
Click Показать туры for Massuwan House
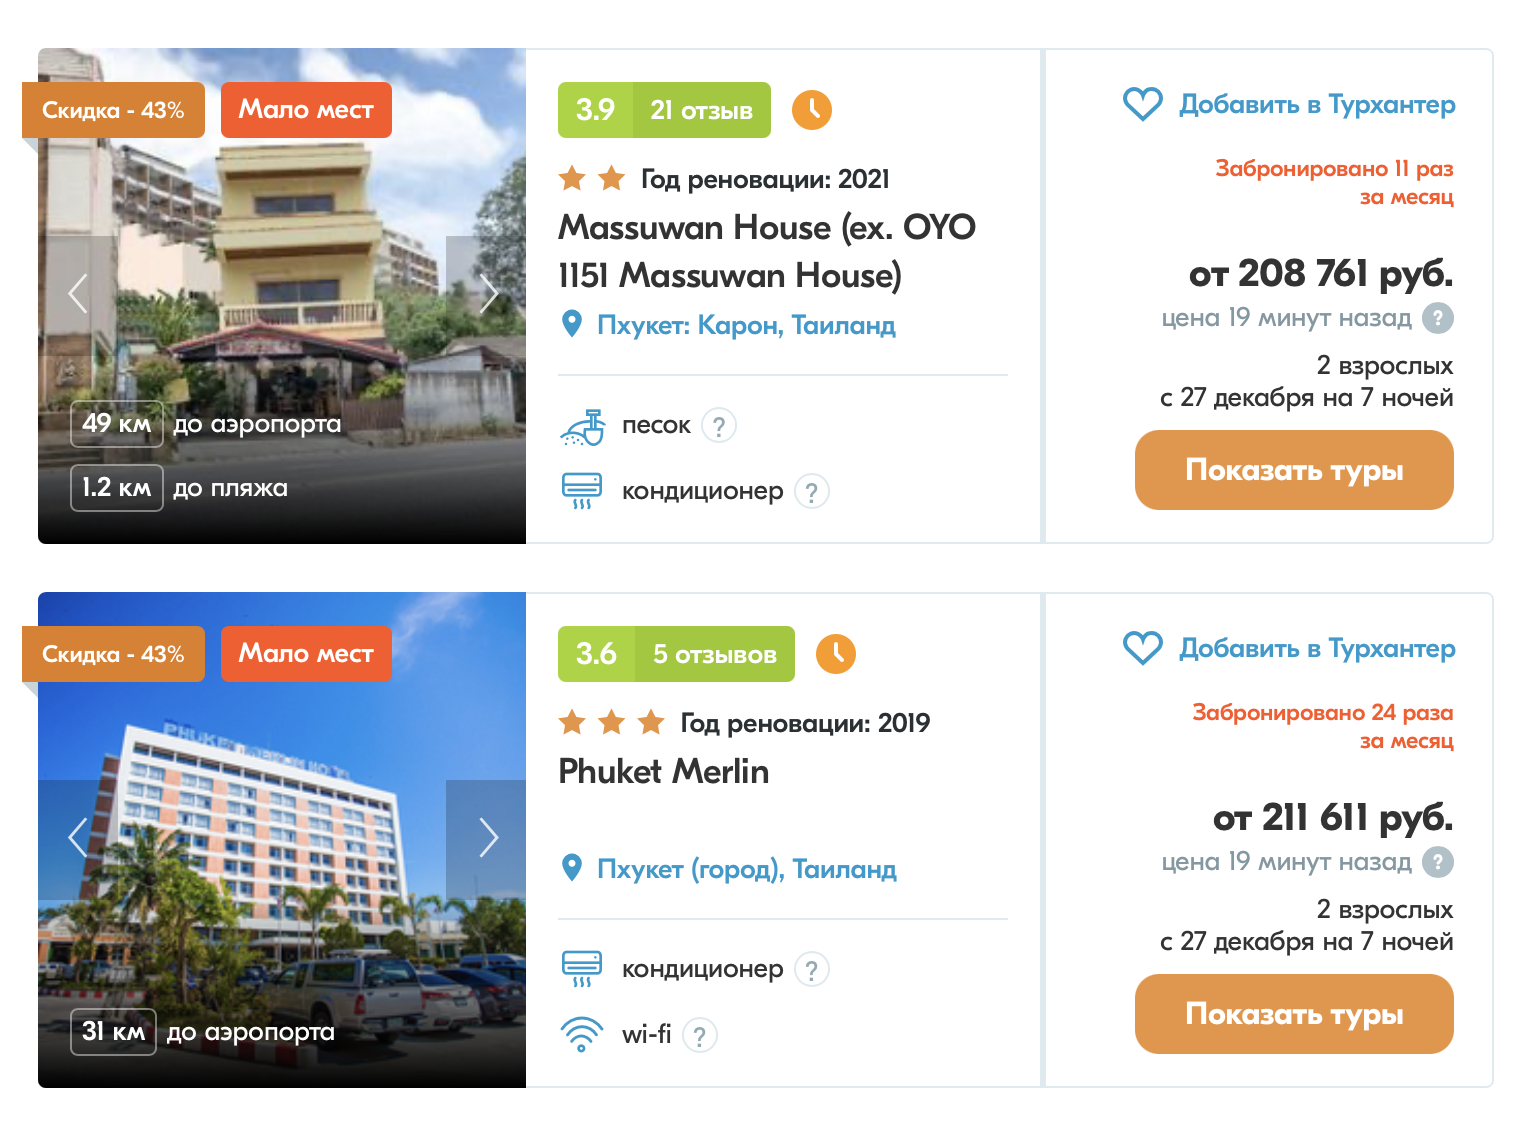tap(1294, 470)
